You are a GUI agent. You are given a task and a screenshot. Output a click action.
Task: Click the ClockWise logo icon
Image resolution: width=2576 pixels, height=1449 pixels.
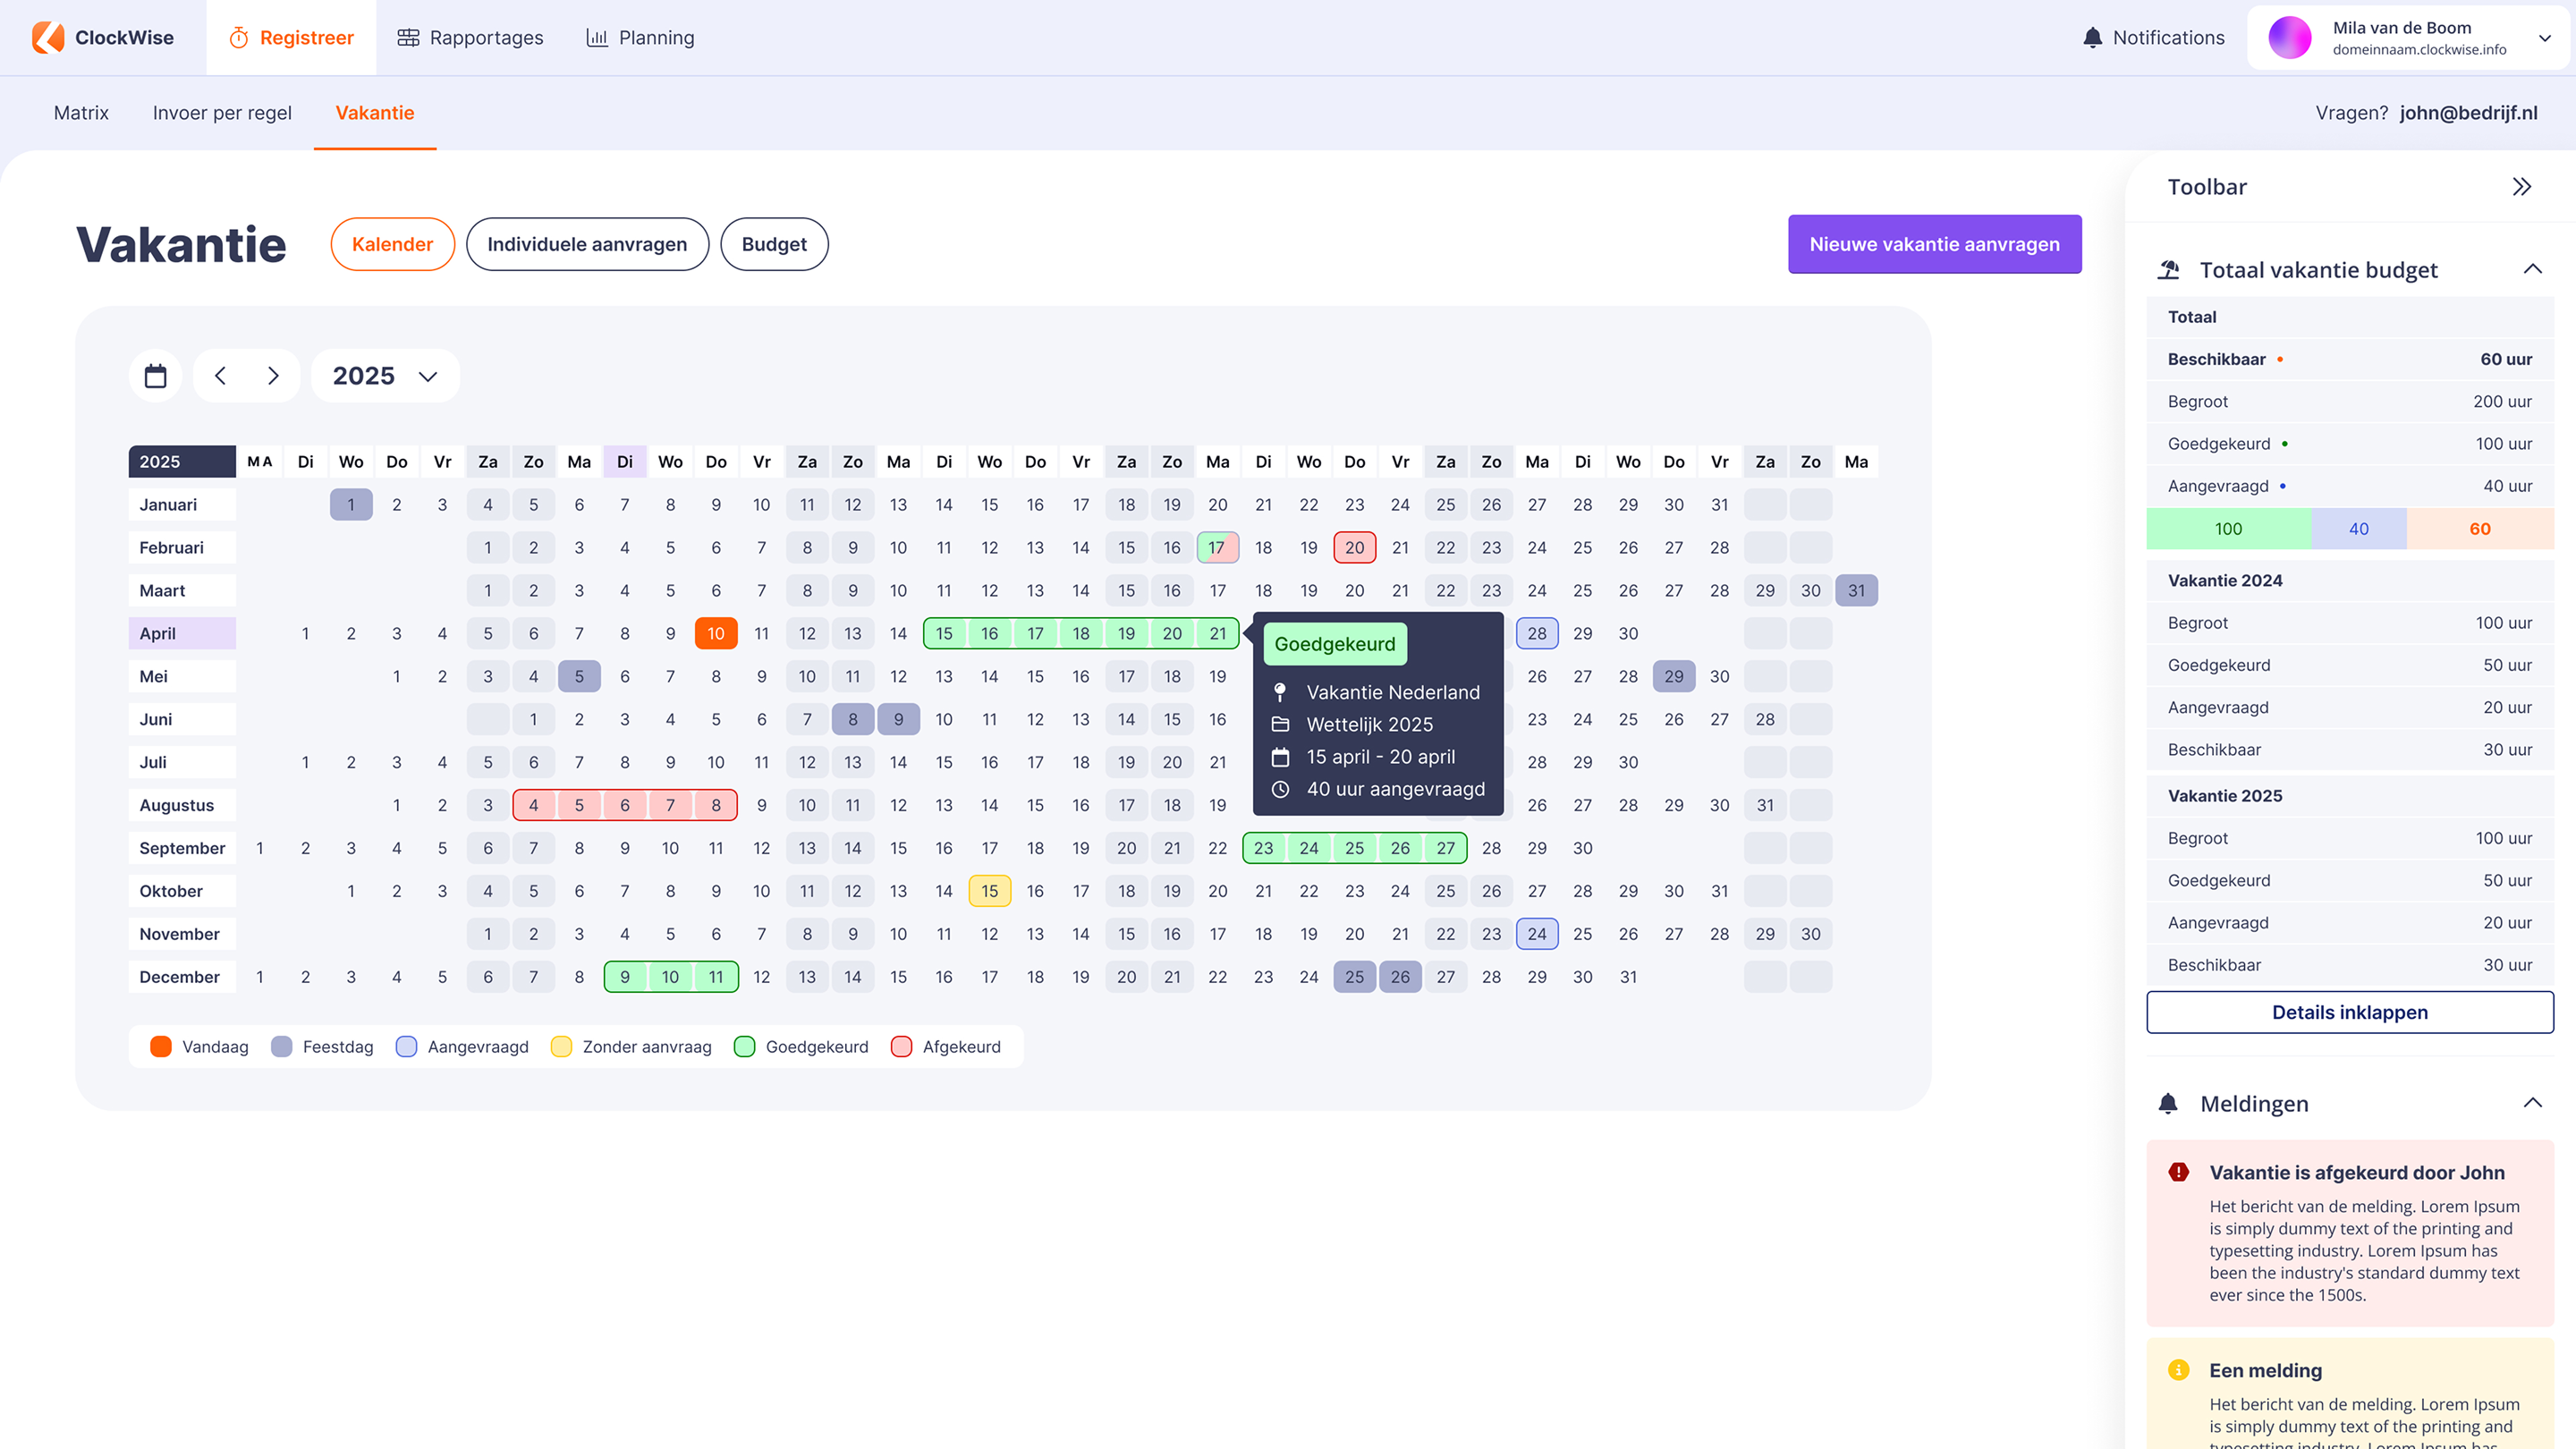[47, 37]
